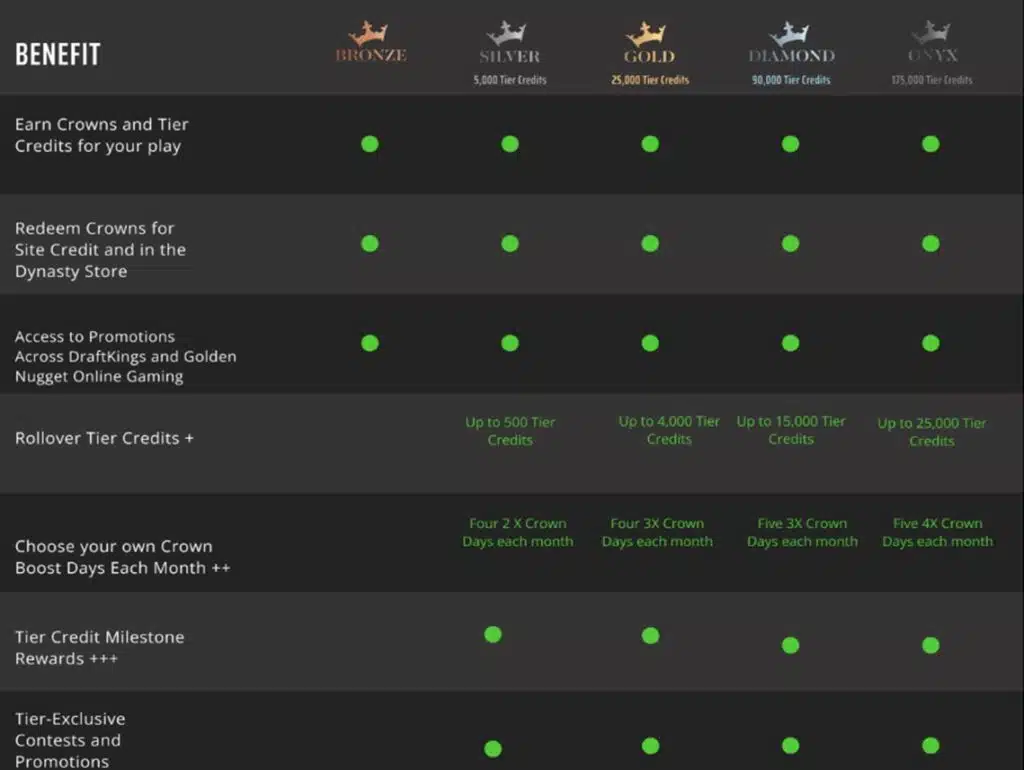This screenshot has height=770, width=1024.
Task: Click the Diamond dot for Tier-Exclusive Contests
Action: (x=791, y=745)
